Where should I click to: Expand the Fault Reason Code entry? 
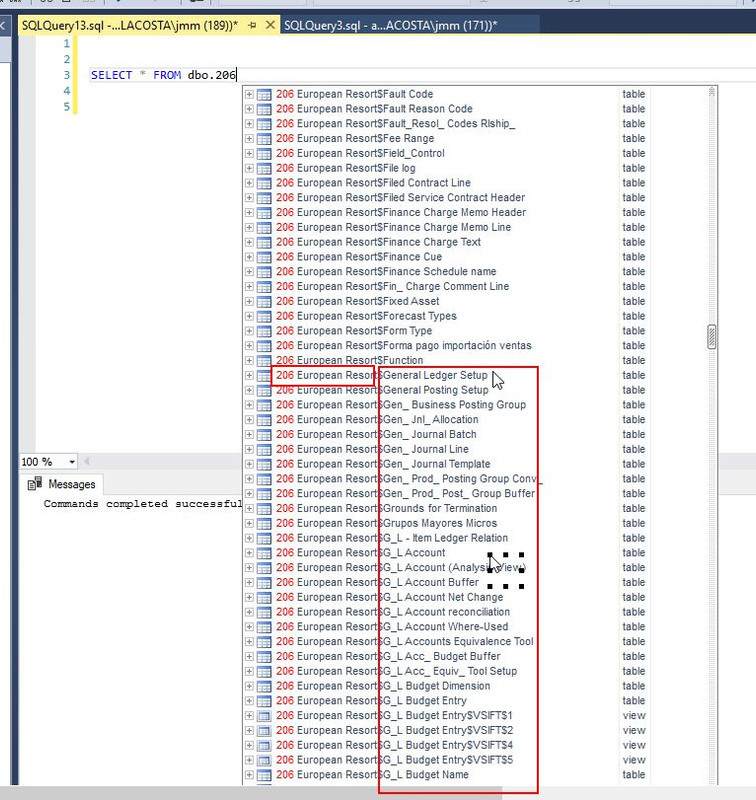pos(249,109)
